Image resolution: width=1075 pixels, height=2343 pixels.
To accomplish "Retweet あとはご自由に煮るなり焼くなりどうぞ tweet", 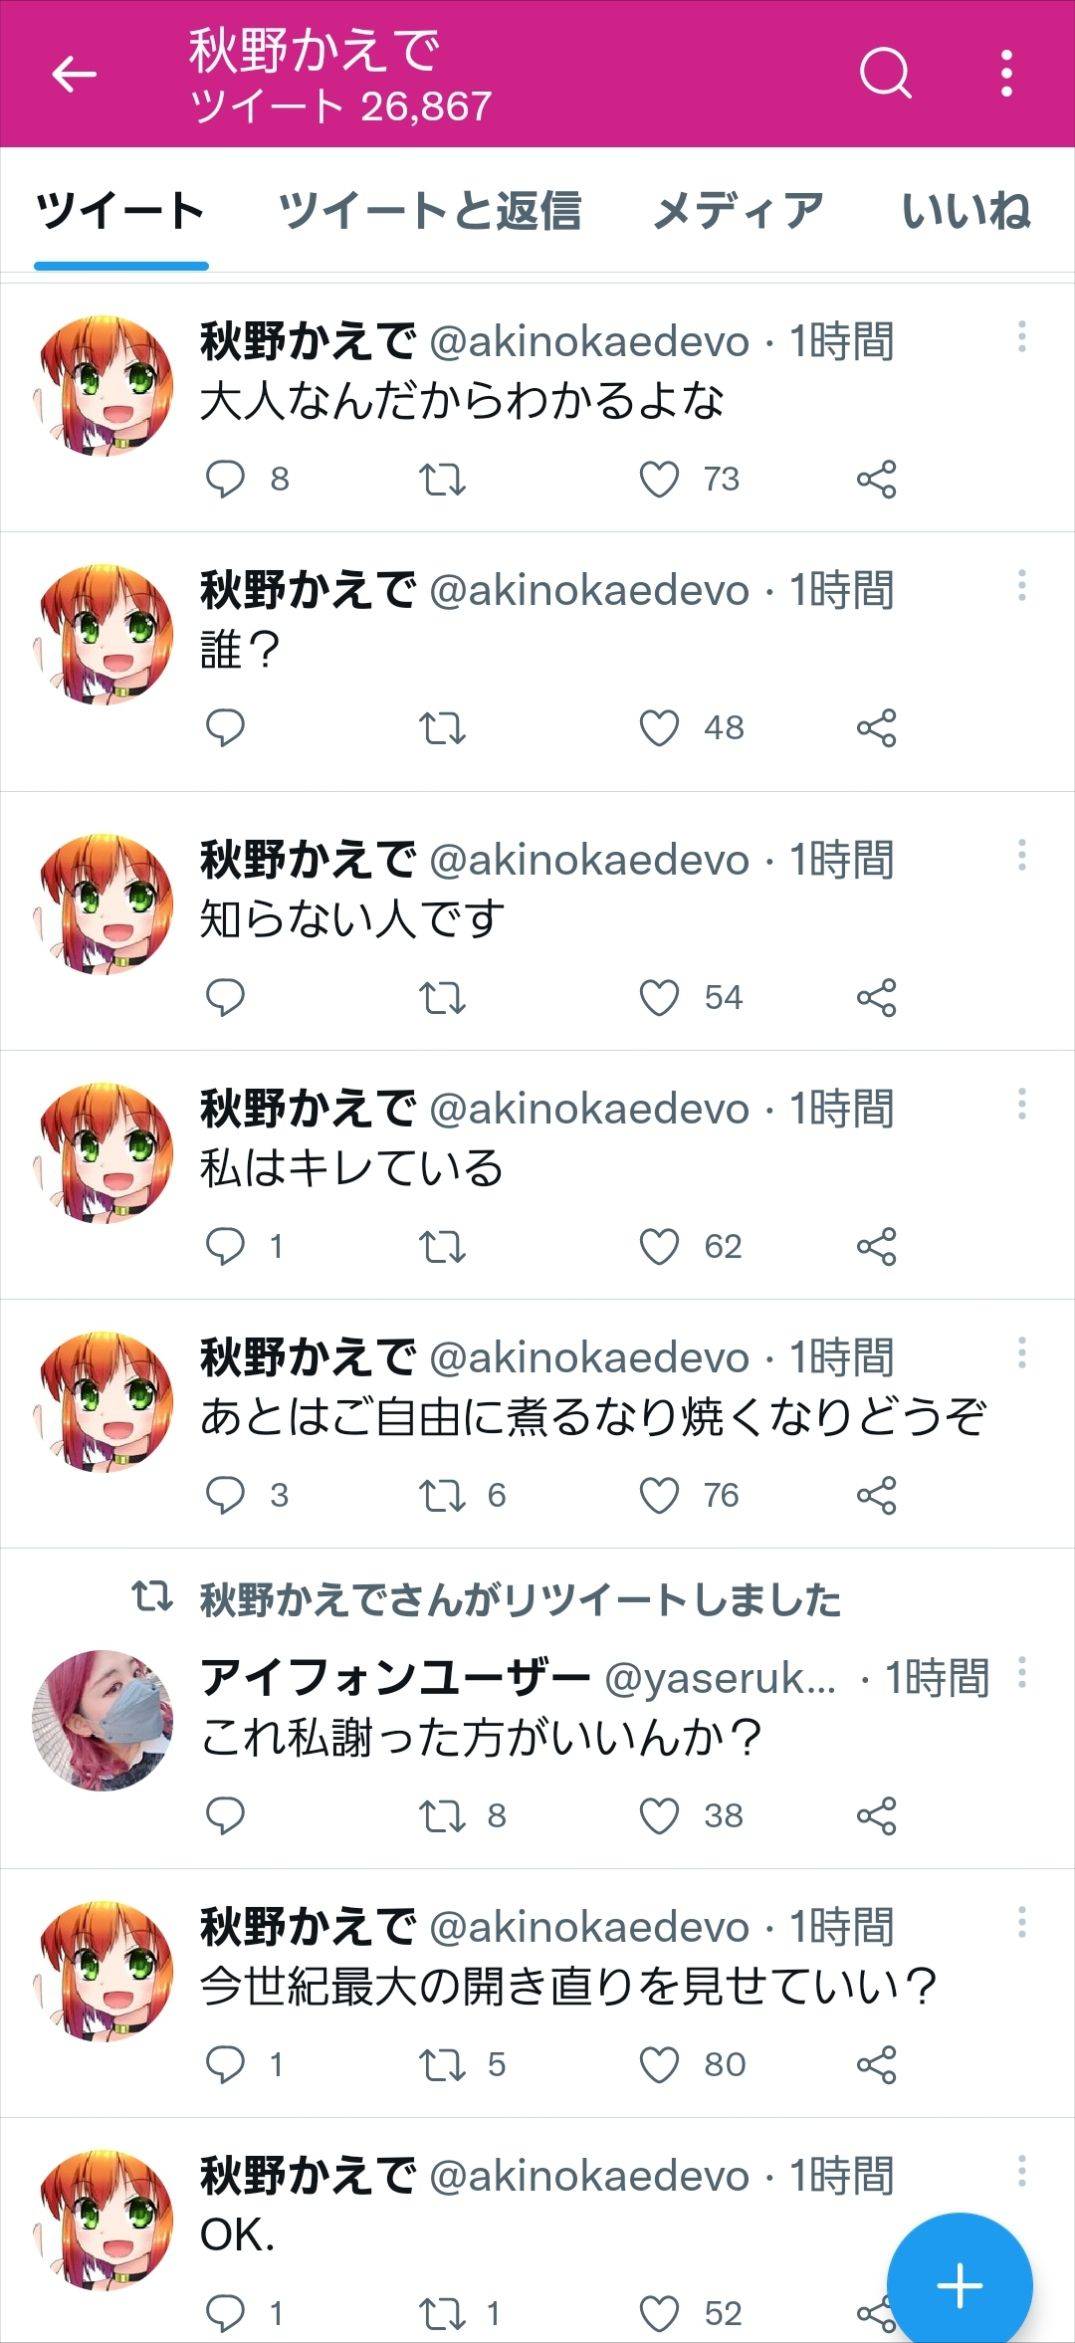I will (442, 1496).
